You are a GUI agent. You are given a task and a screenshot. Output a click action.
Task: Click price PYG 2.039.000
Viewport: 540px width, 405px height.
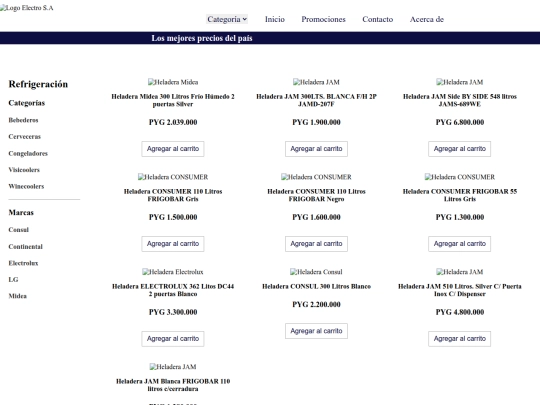[173, 122]
